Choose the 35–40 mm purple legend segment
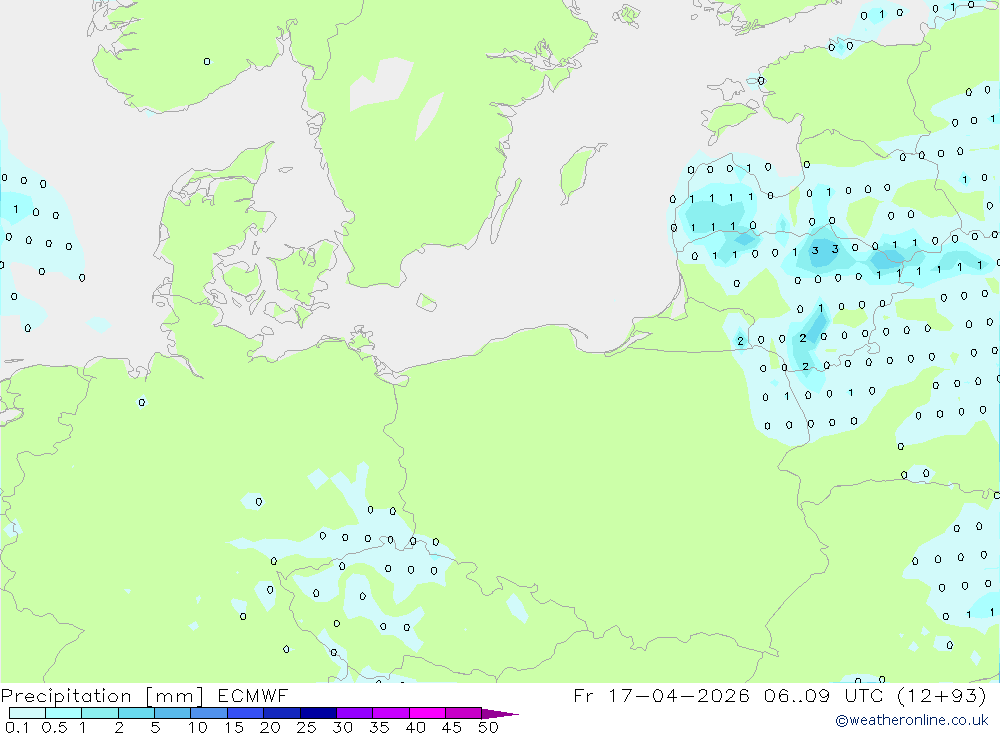The image size is (1000, 733). click(391, 713)
